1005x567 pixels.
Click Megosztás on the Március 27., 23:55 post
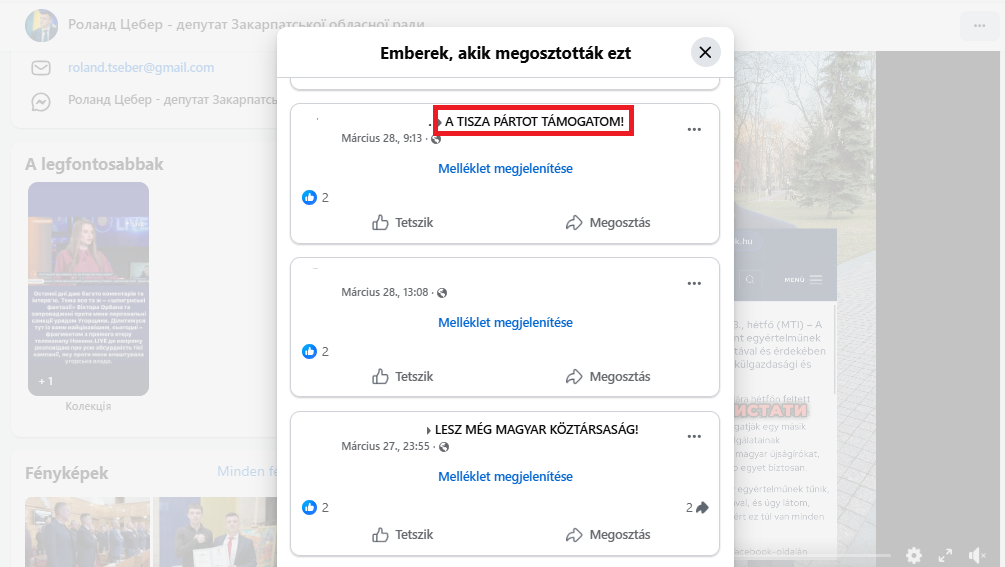pyautogui.click(x=608, y=535)
